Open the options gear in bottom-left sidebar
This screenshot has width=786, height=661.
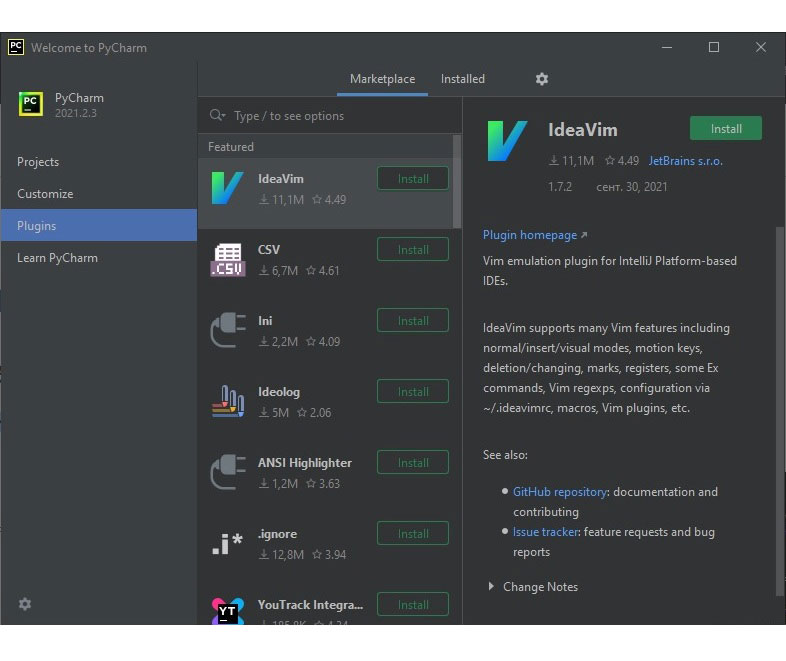25,604
